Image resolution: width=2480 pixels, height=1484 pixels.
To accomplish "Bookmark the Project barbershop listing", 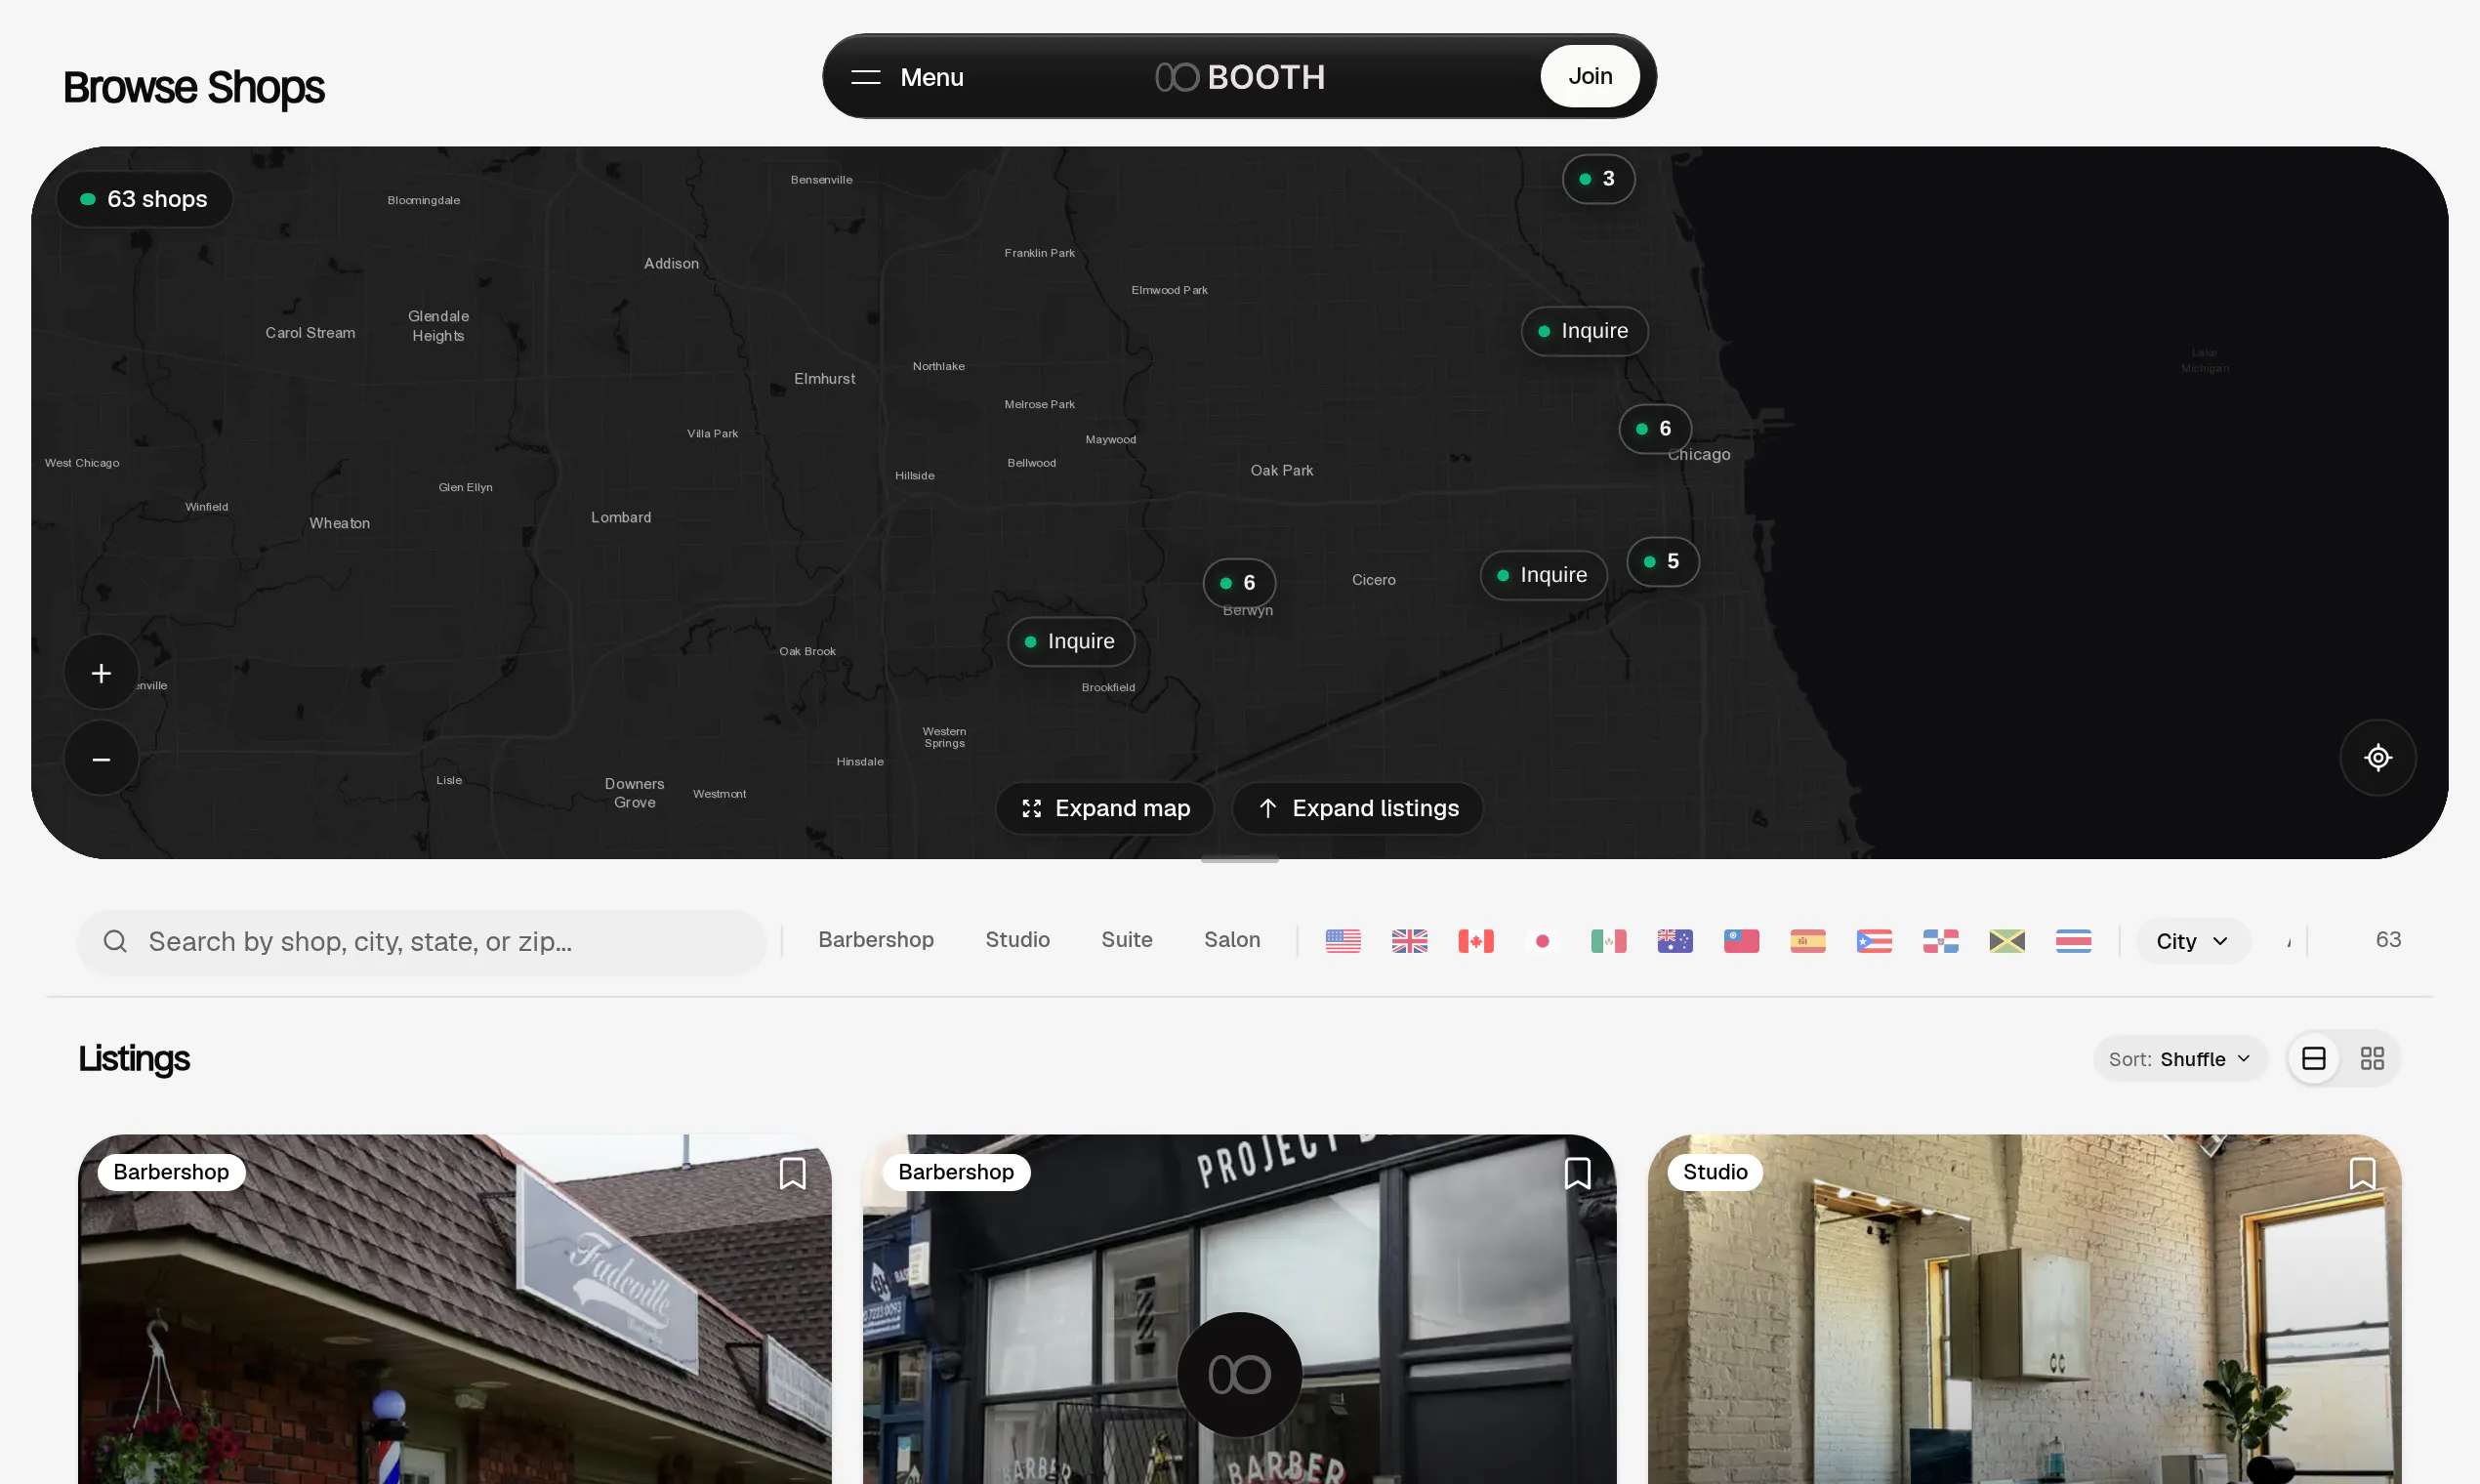I will [1578, 1173].
